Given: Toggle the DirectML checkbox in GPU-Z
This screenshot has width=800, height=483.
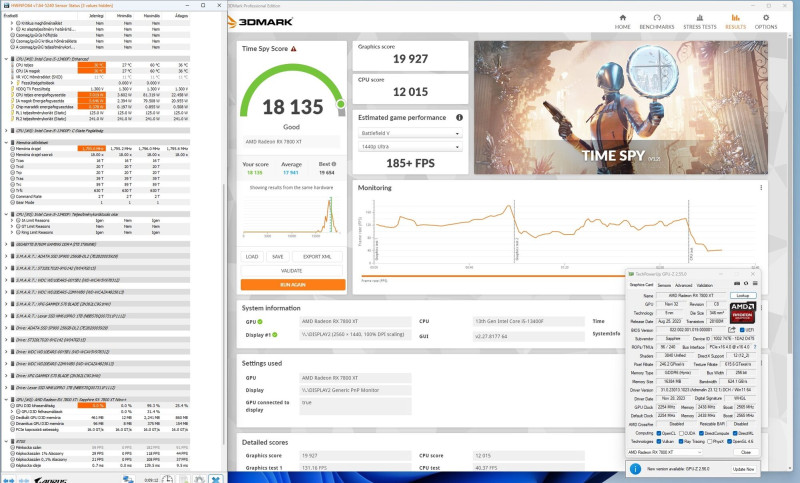Looking at the screenshot, I should tap(735, 433).
